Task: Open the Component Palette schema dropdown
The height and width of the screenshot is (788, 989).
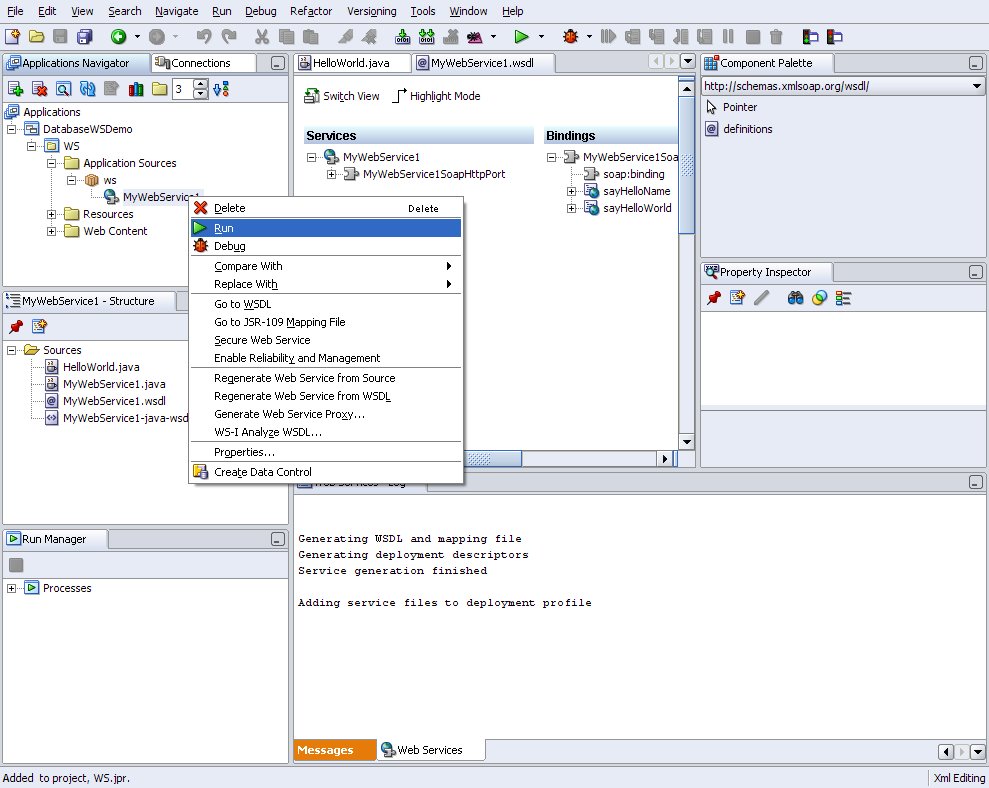Action: click(x=976, y=86)
